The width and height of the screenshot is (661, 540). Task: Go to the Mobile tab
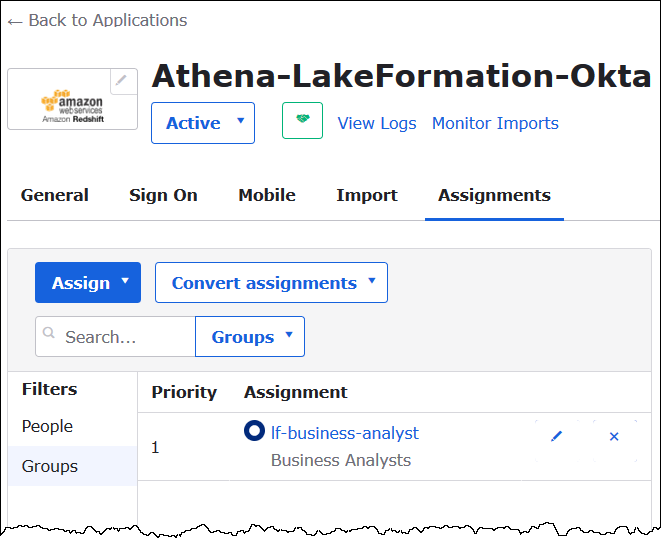pos(267,195)
